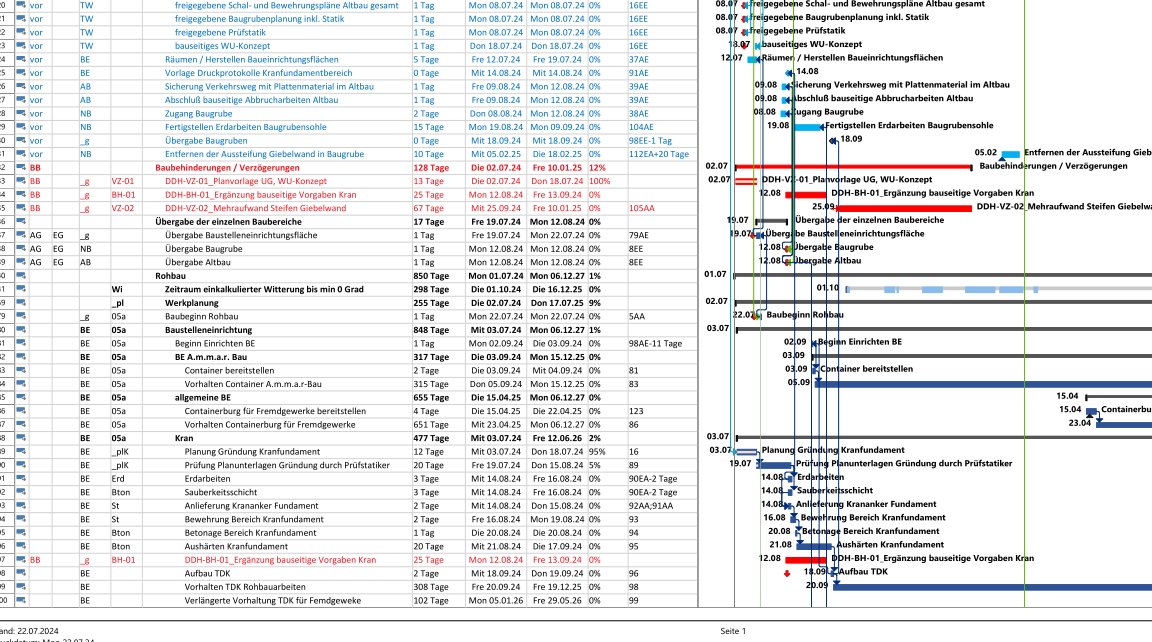Click the Entfernen der Aussteifung Gantt bar

[1010, 154]
